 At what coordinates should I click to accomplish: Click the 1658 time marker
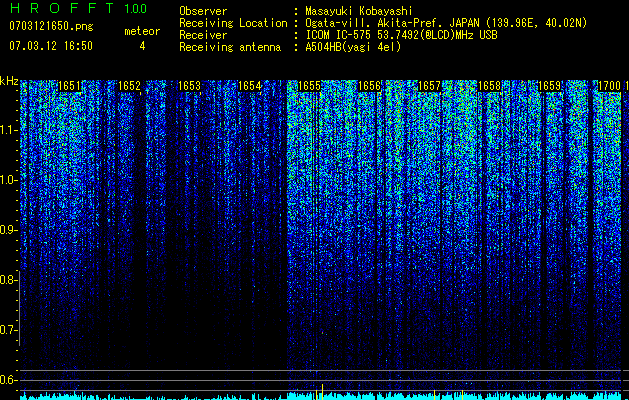489,86
